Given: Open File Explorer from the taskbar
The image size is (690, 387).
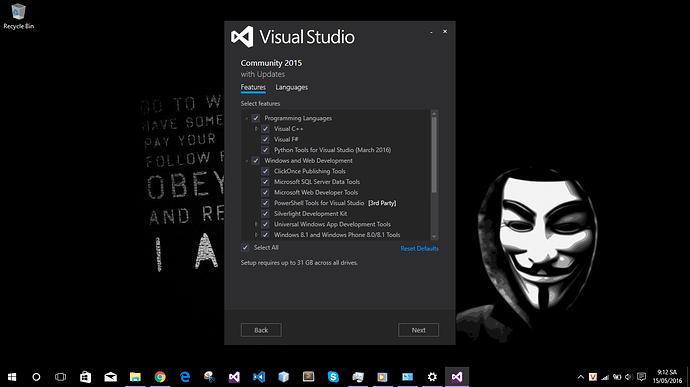Looking at the screenshot, I should 135,377.
